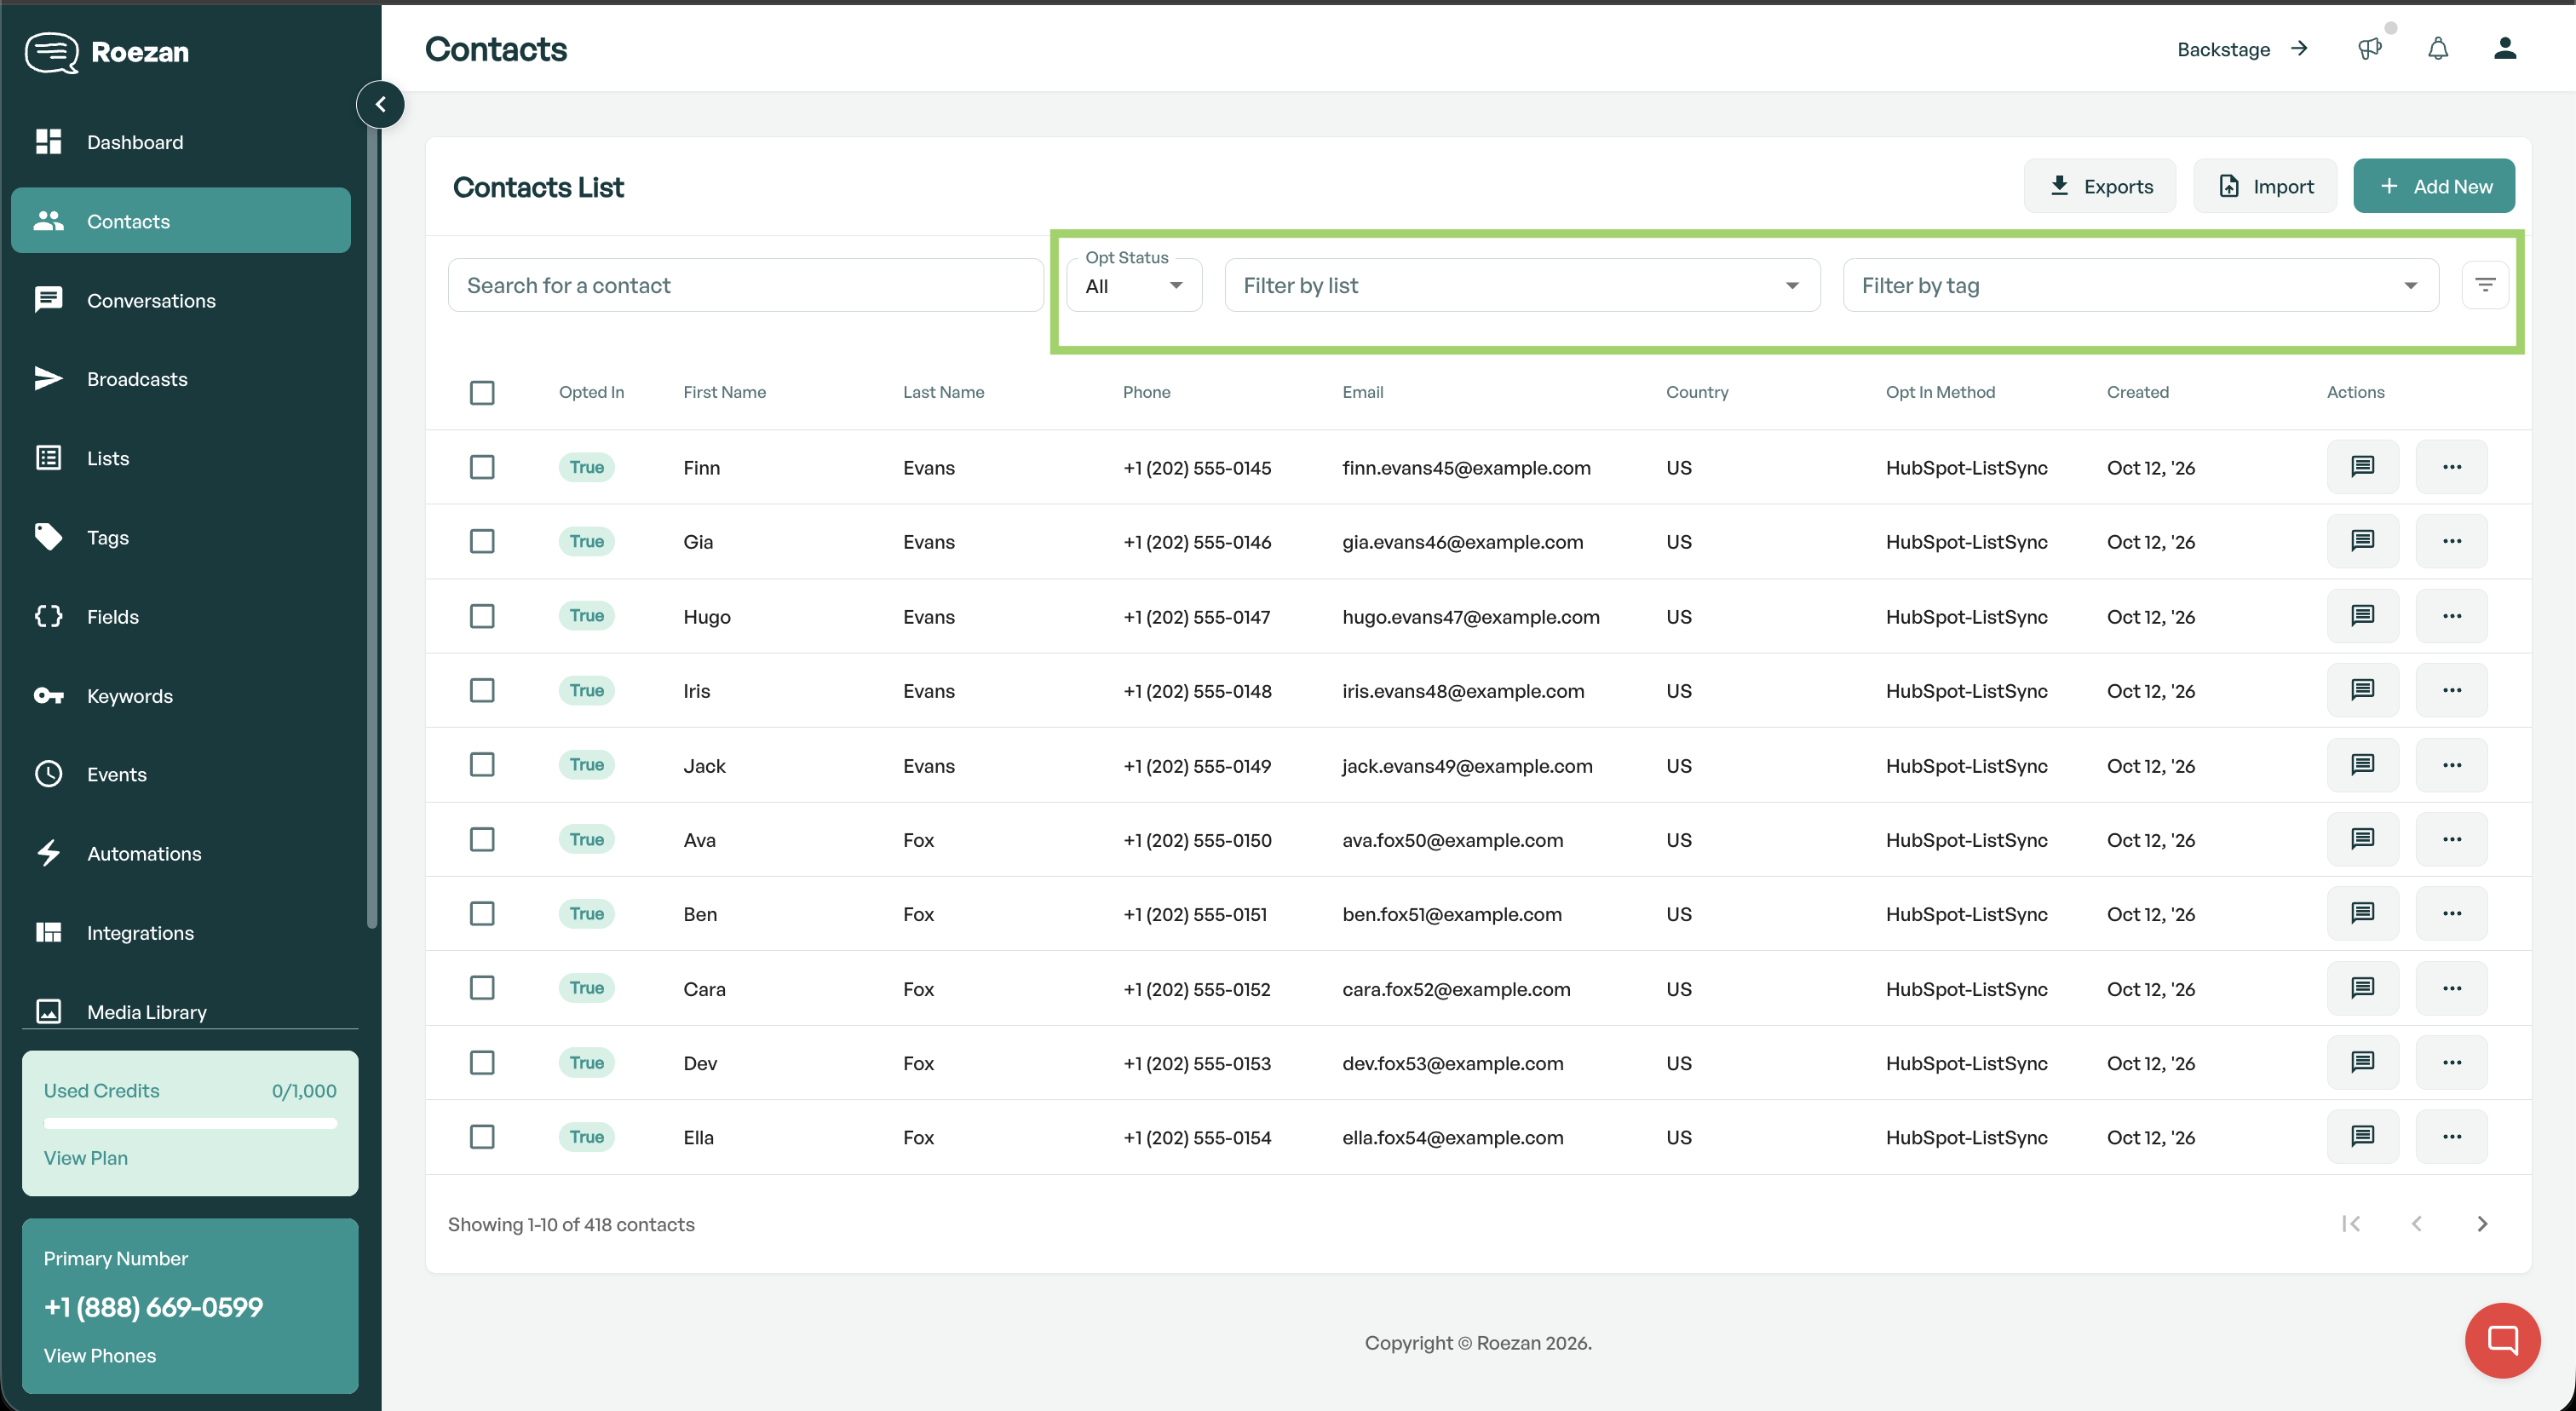The width and height of the screenshot is (2576, 1411).
Task: Open the notifications bell
Action: [x=2438, y=49]
